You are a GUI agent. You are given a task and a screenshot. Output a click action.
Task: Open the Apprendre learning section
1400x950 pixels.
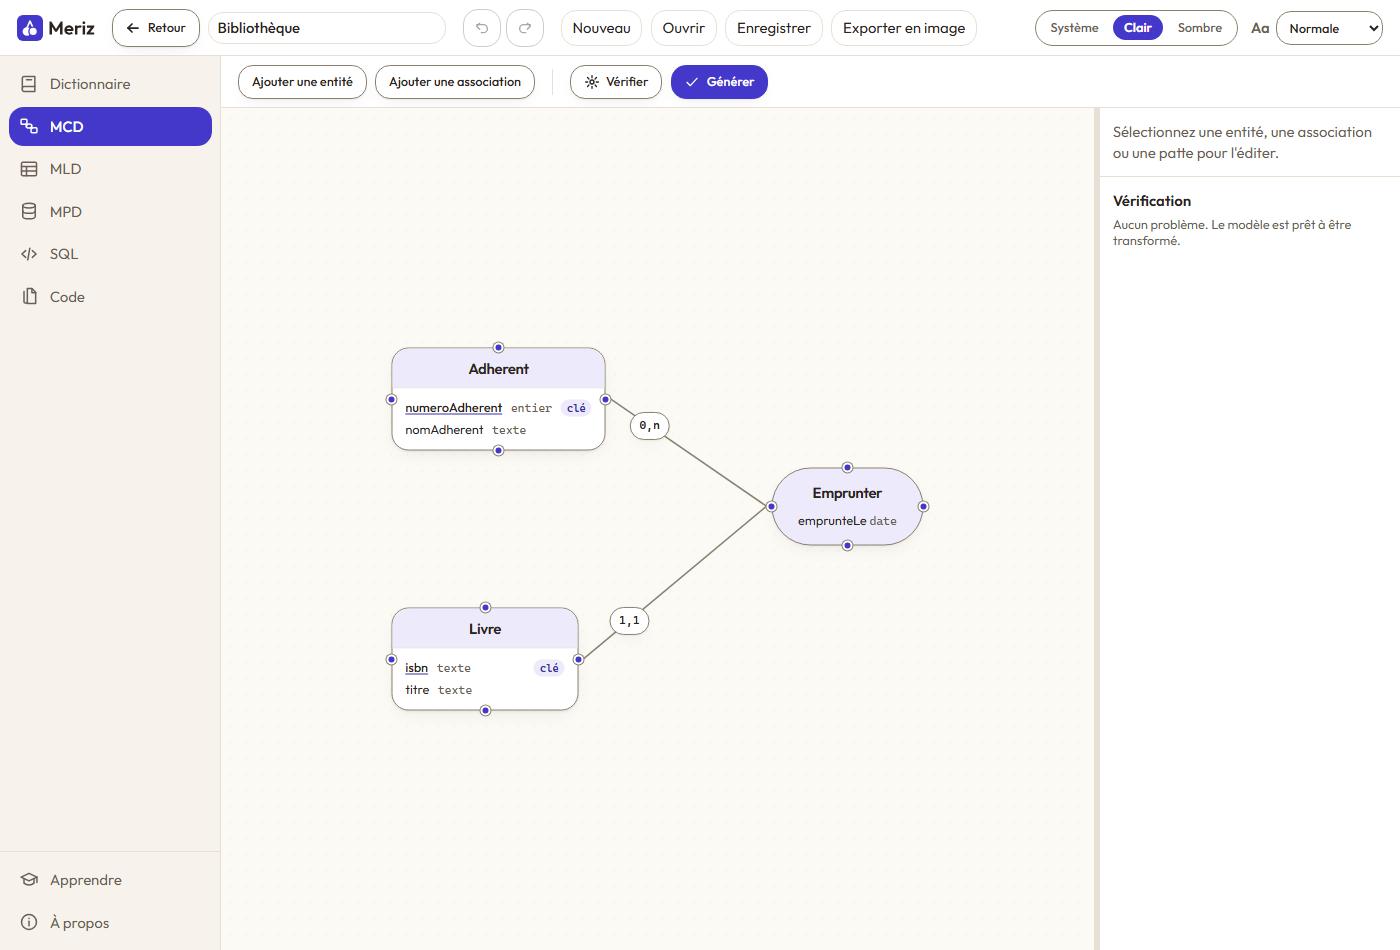click(x=110, y=880)
